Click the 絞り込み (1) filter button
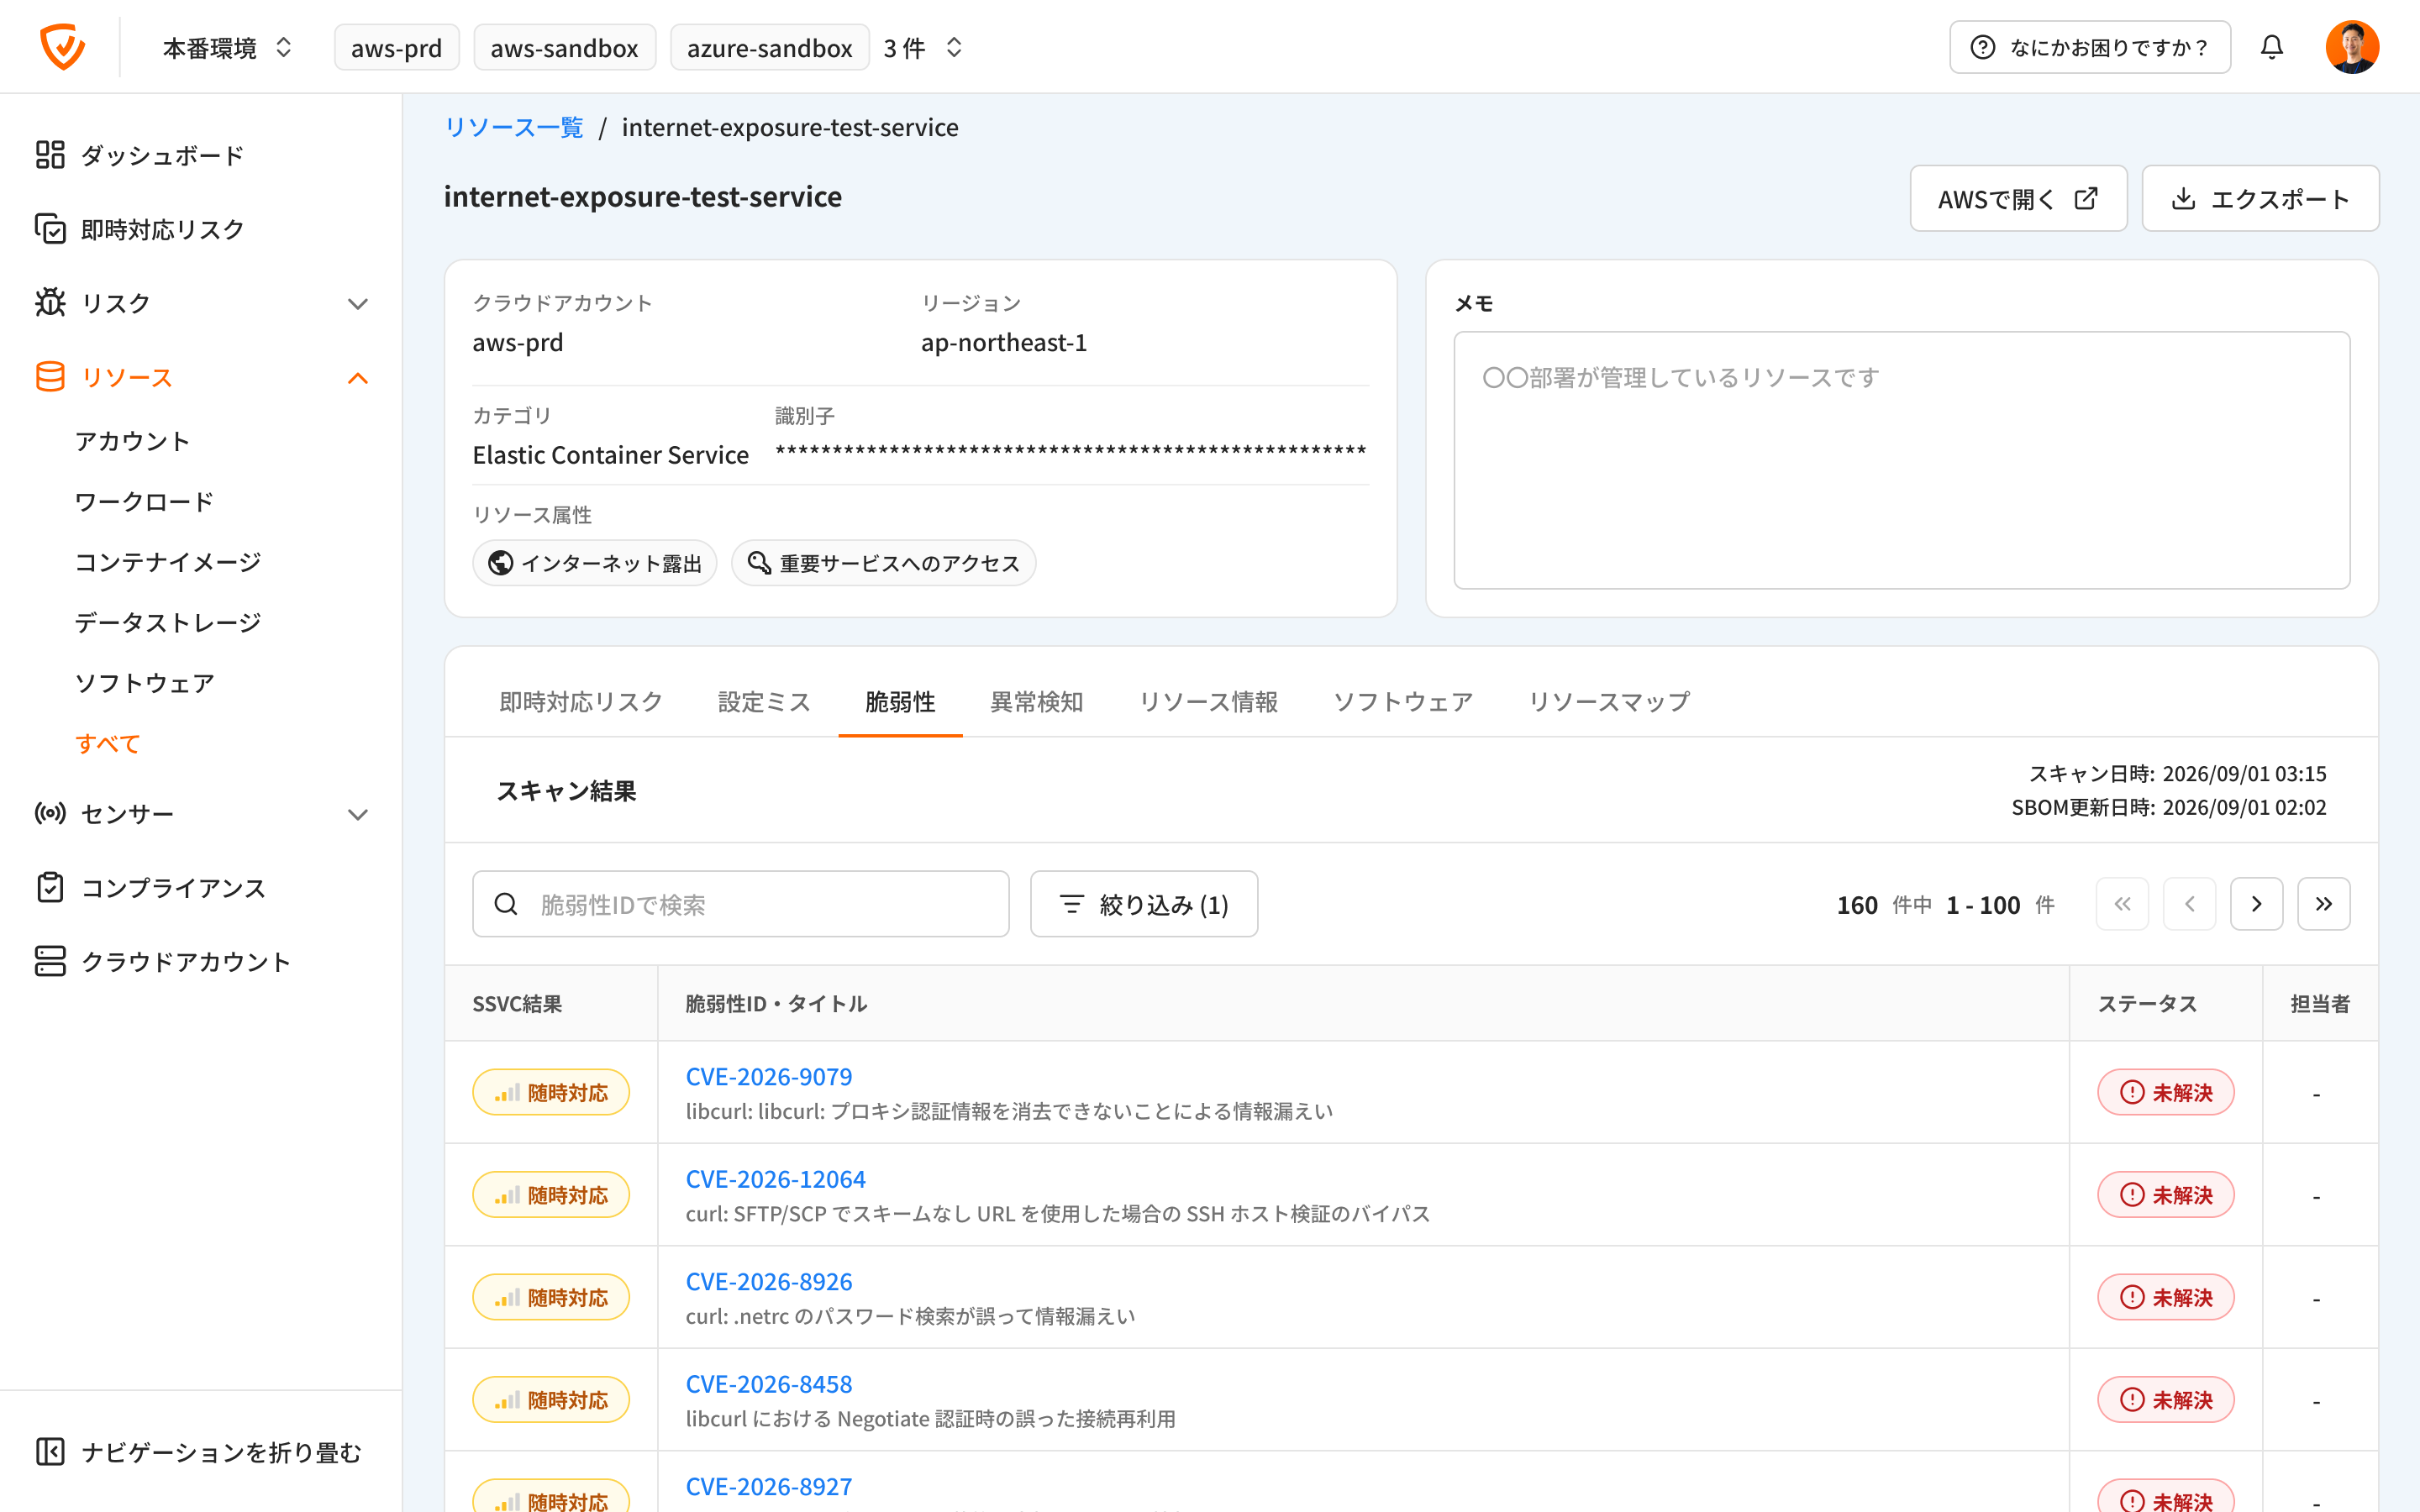The image size is (2420, 1512). pyautogui.click(x=1144, y=904)
